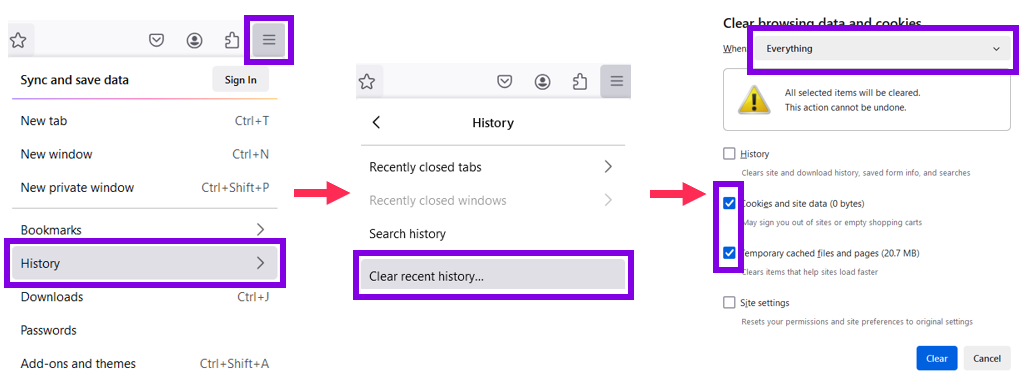
Task: Click the Sign In button
Action: [241, 80]
